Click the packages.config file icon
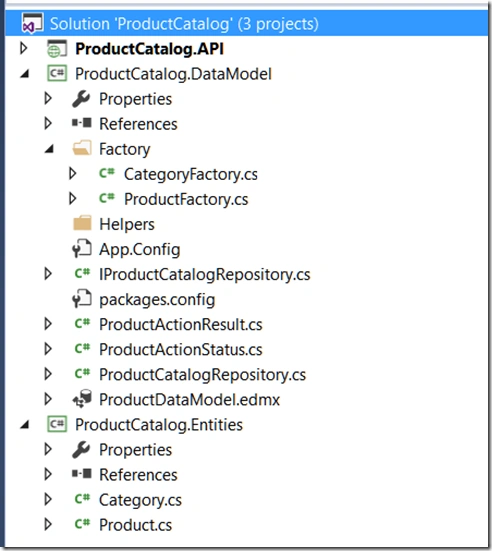The image size is (492, 551). coord(82,298)
